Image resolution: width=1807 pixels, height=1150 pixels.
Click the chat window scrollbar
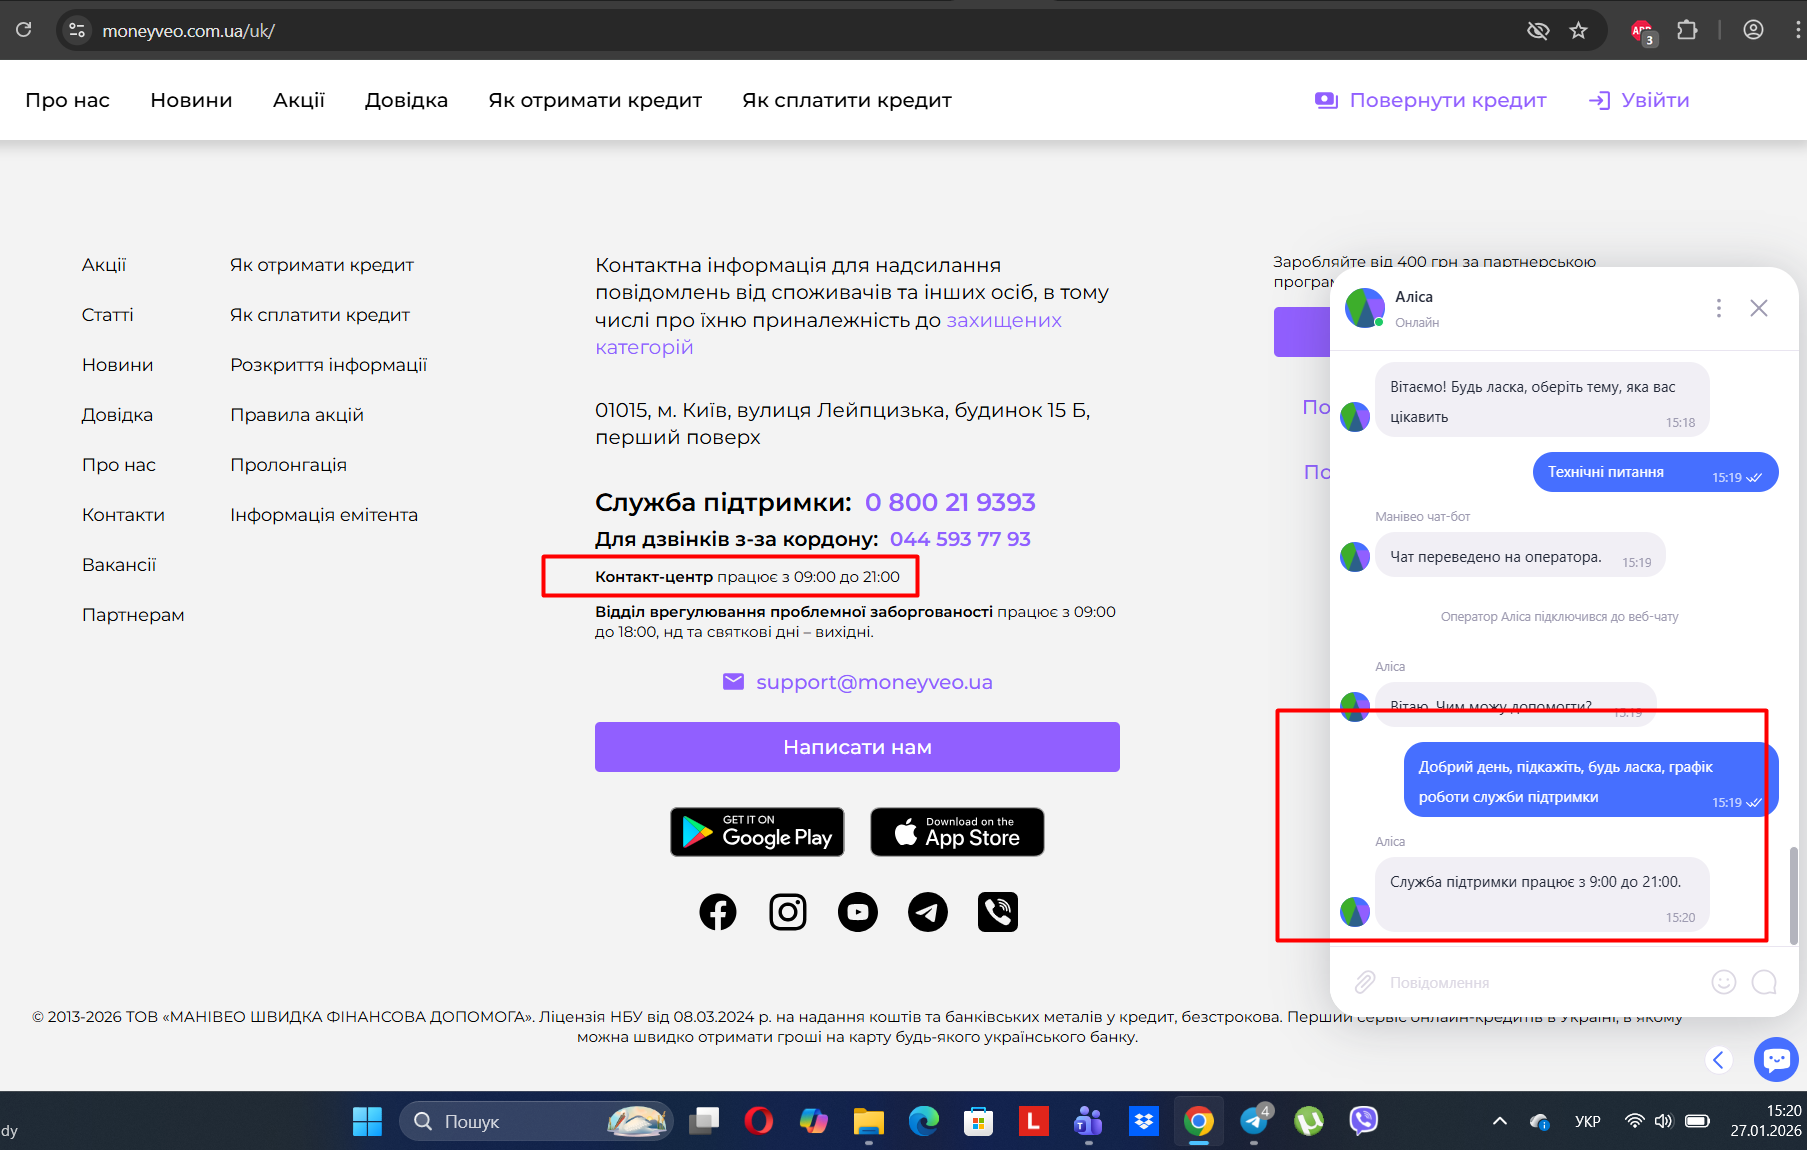point(1793,896)
